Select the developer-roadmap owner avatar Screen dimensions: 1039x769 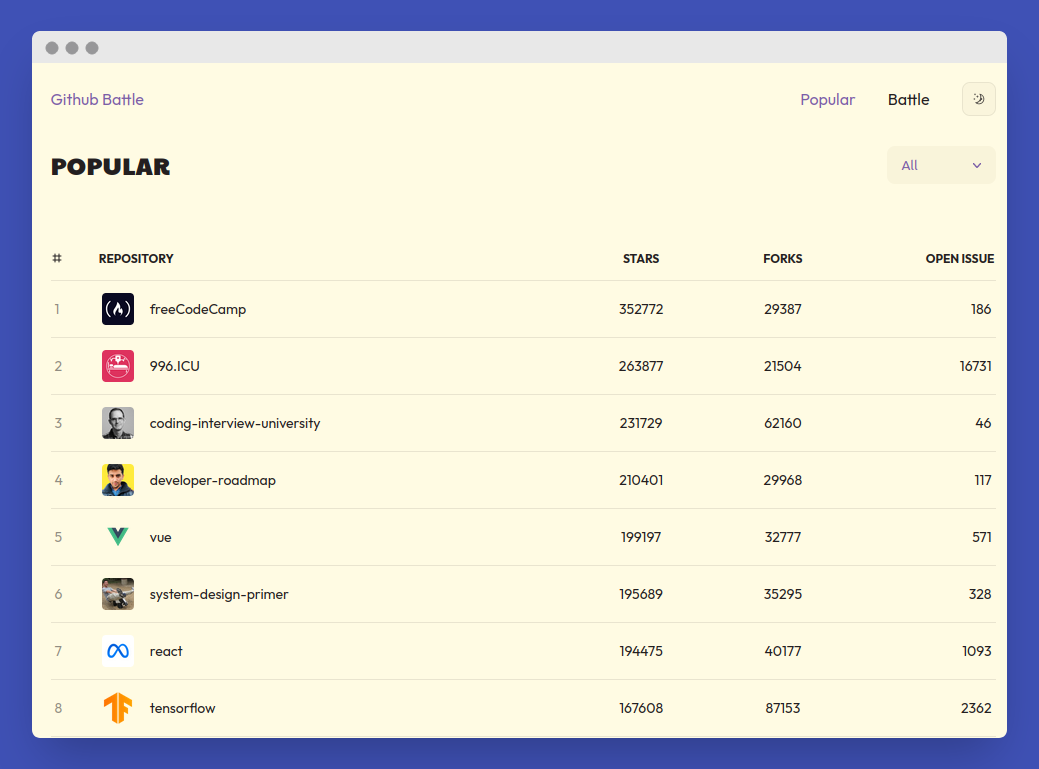tap(118, 480)
